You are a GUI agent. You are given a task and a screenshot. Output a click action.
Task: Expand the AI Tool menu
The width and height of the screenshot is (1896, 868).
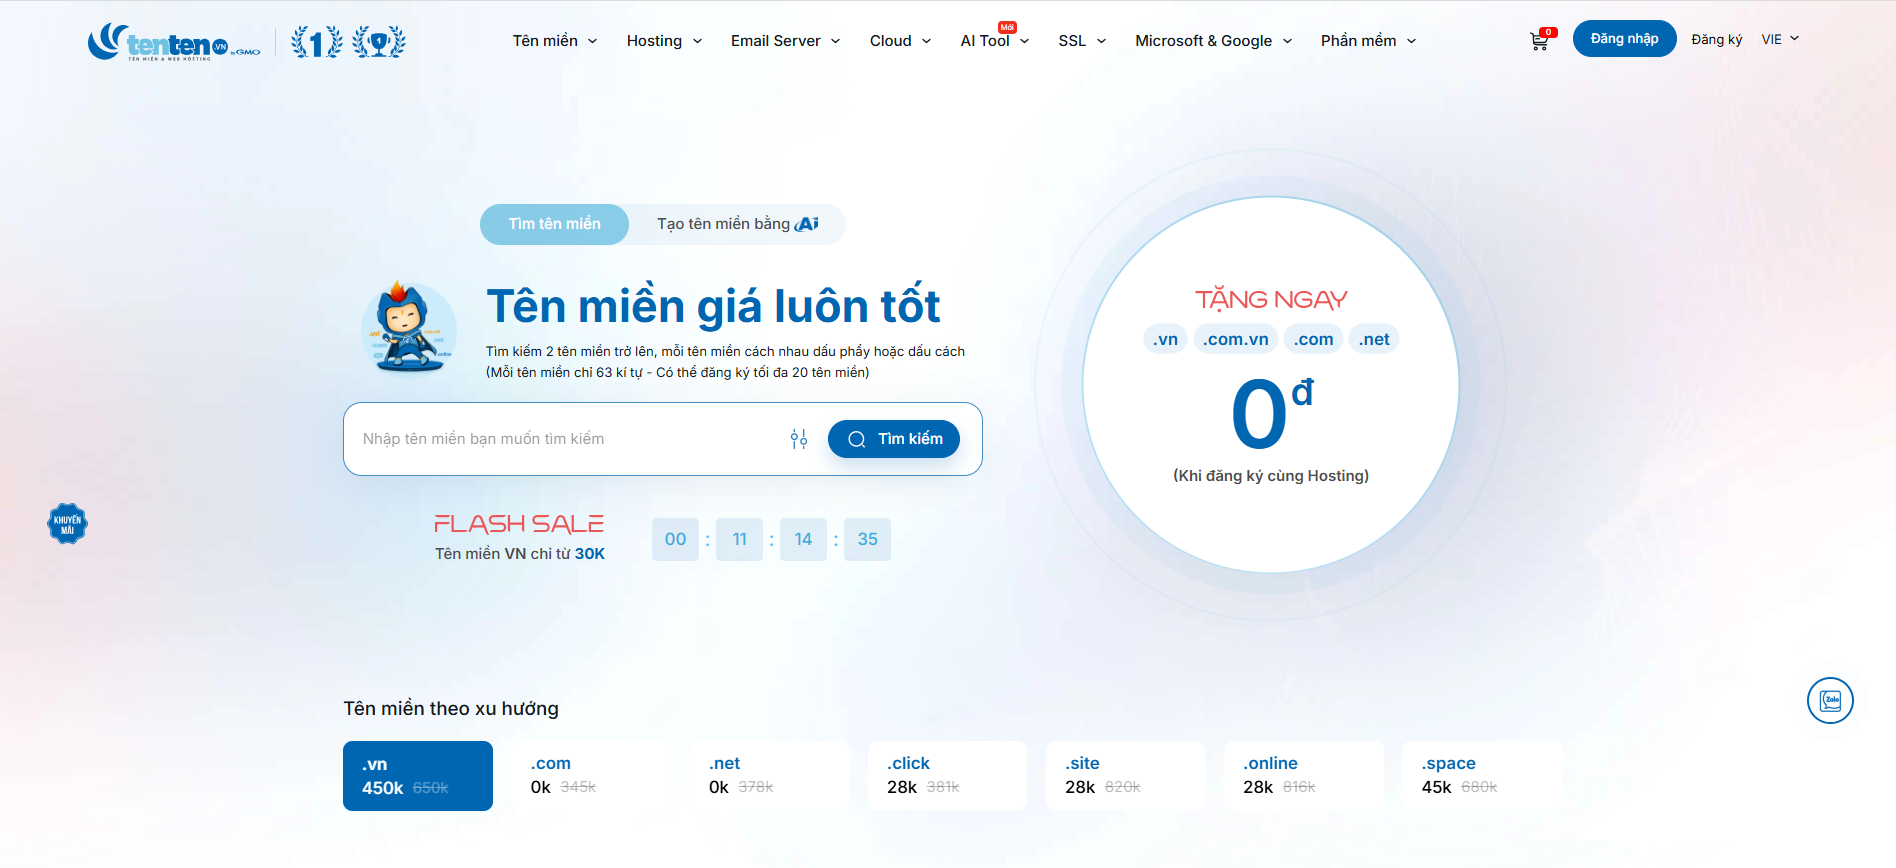tap(994, 41)
